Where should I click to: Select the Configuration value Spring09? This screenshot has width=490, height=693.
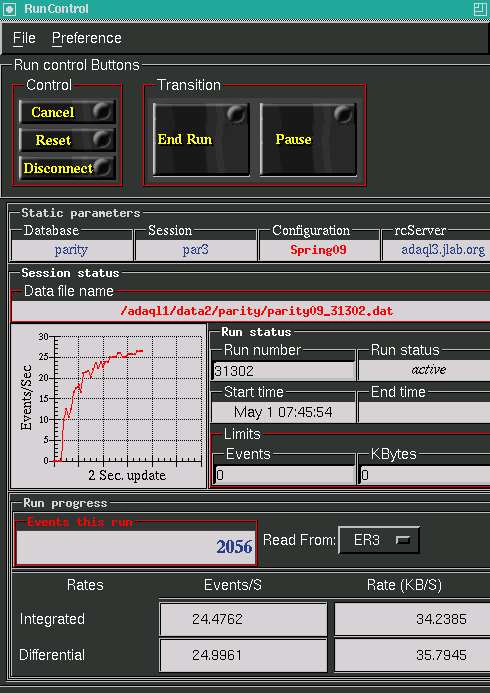(x=319, y=250)
